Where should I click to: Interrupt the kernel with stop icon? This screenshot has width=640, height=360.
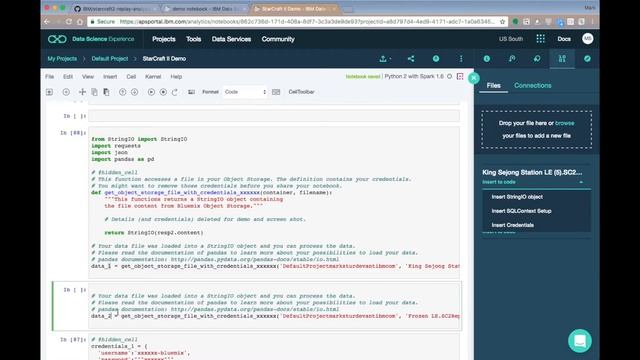pos(163,92)
